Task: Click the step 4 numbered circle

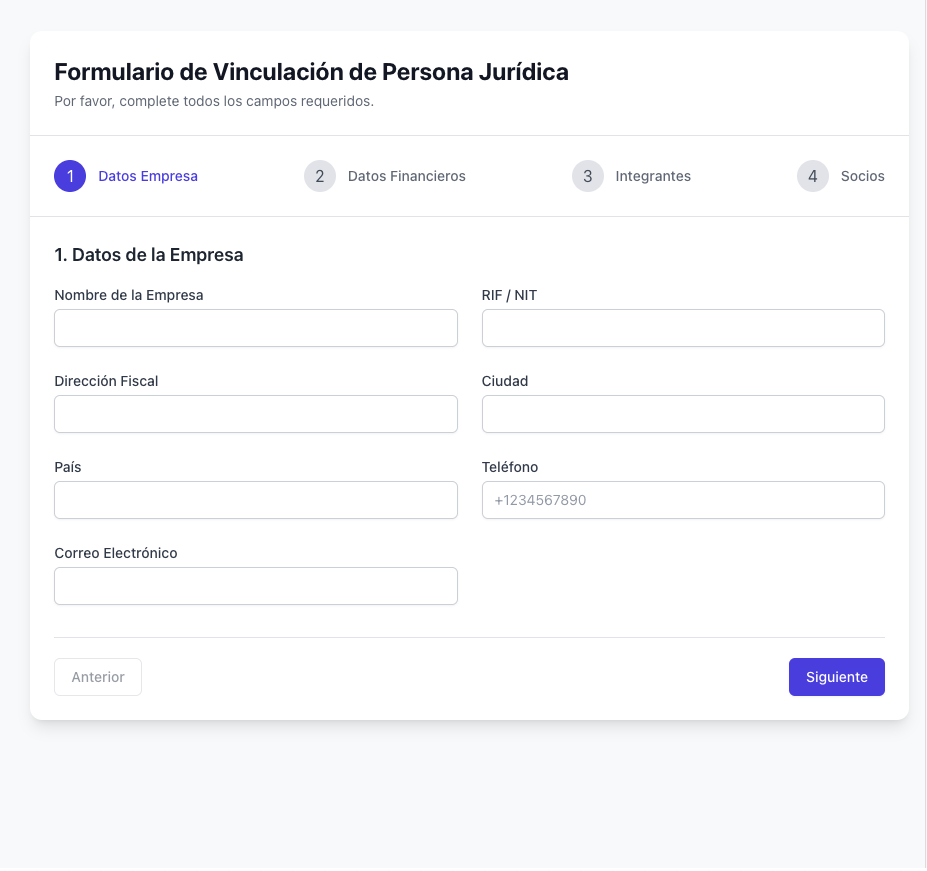Action: pos(812,176)
